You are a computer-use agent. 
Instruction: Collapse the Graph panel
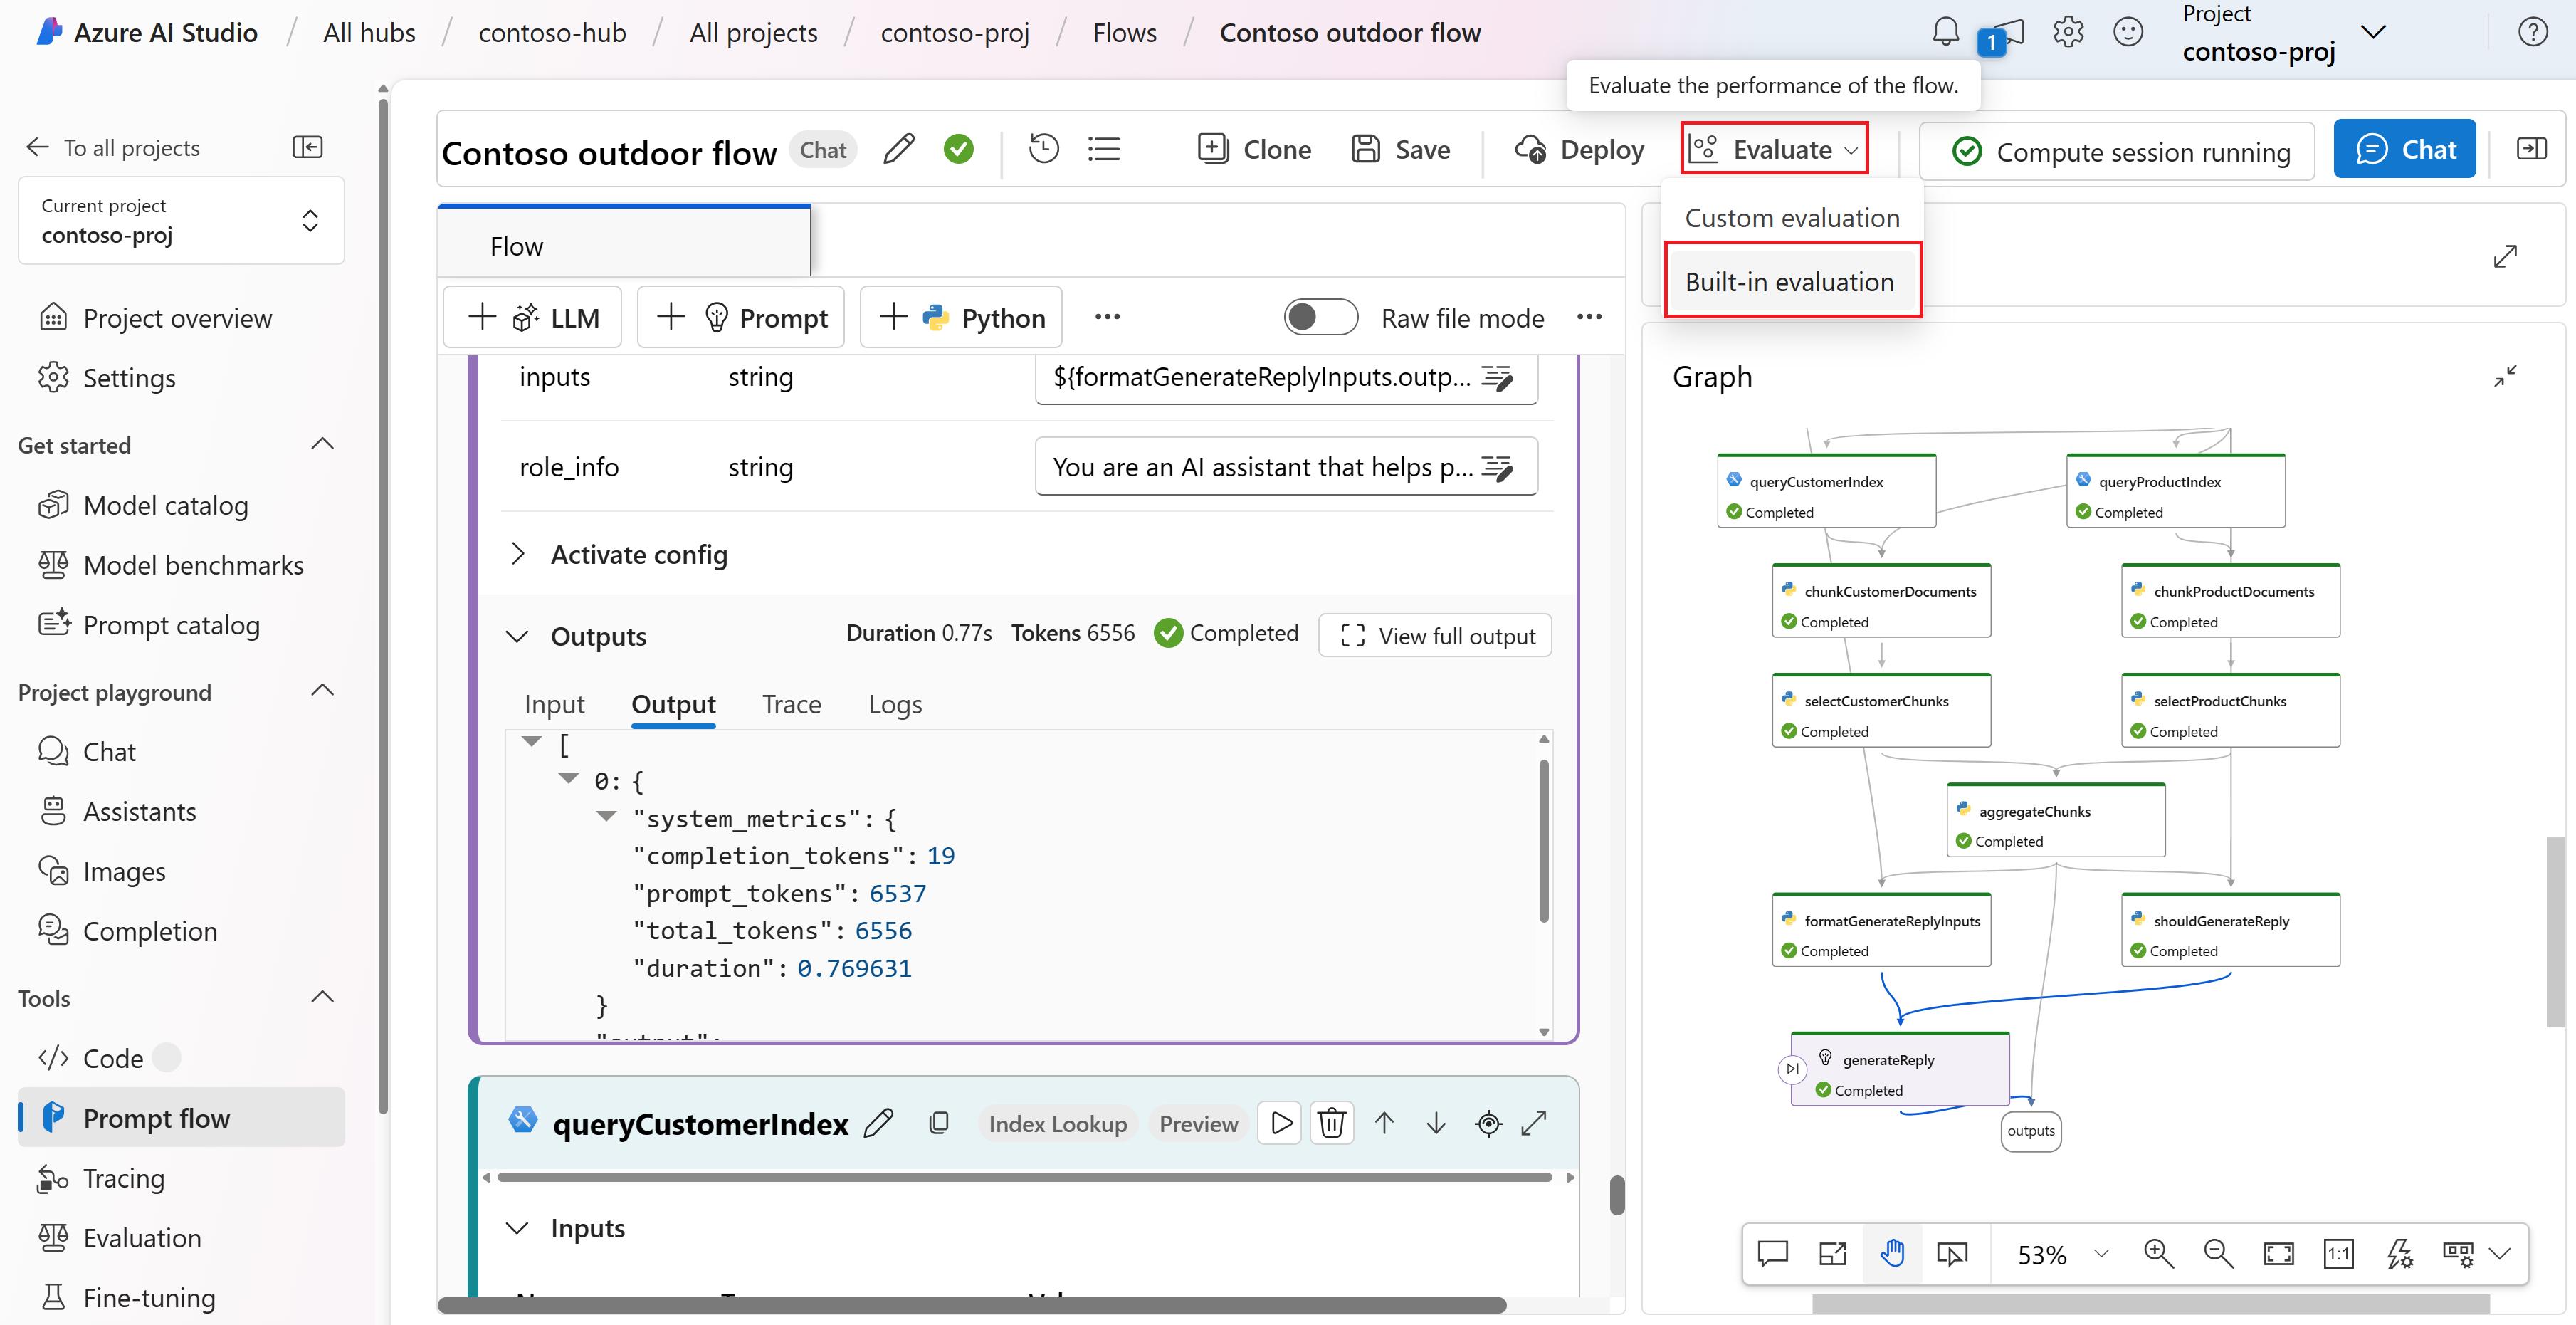(2505, 376)
